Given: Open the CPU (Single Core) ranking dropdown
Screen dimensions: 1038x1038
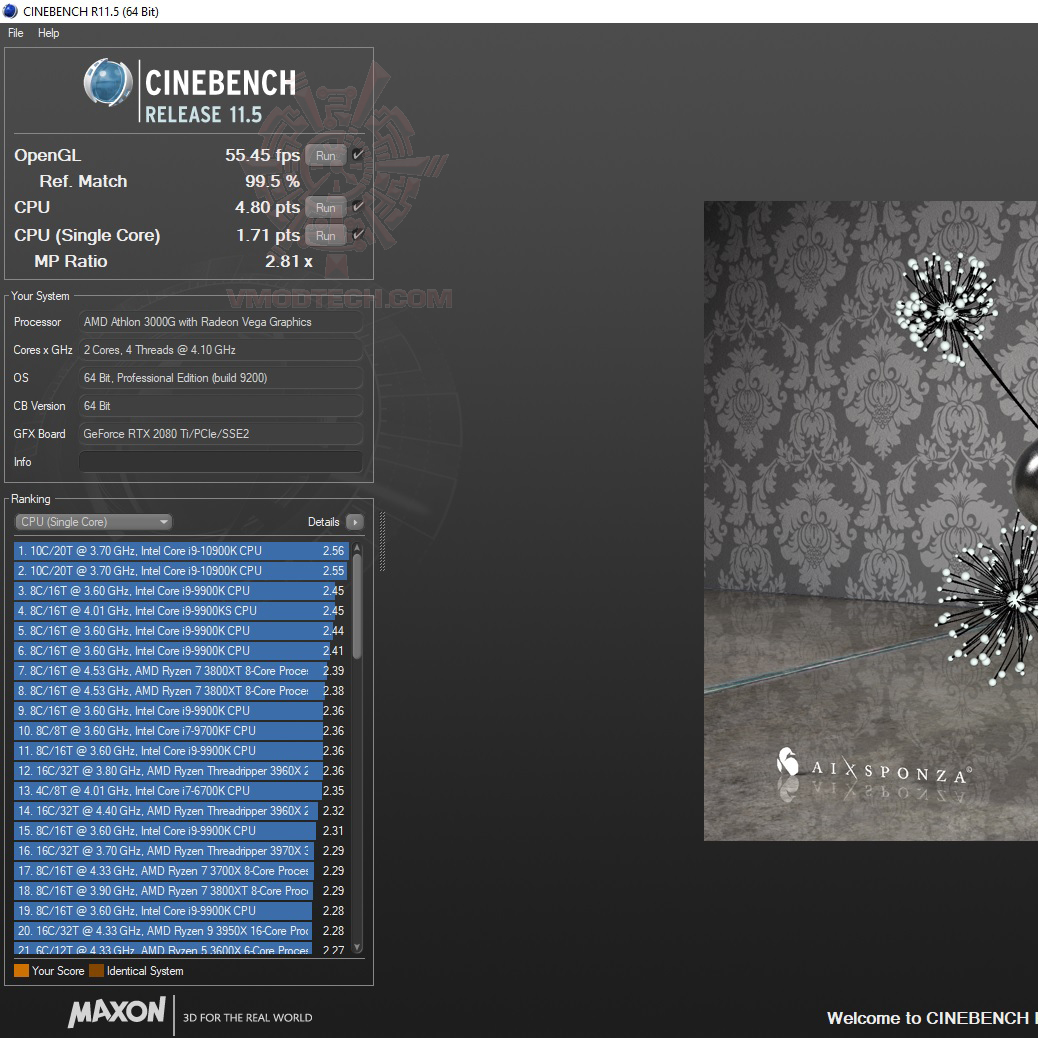Looking at the screenshot, I should (93, 522).
